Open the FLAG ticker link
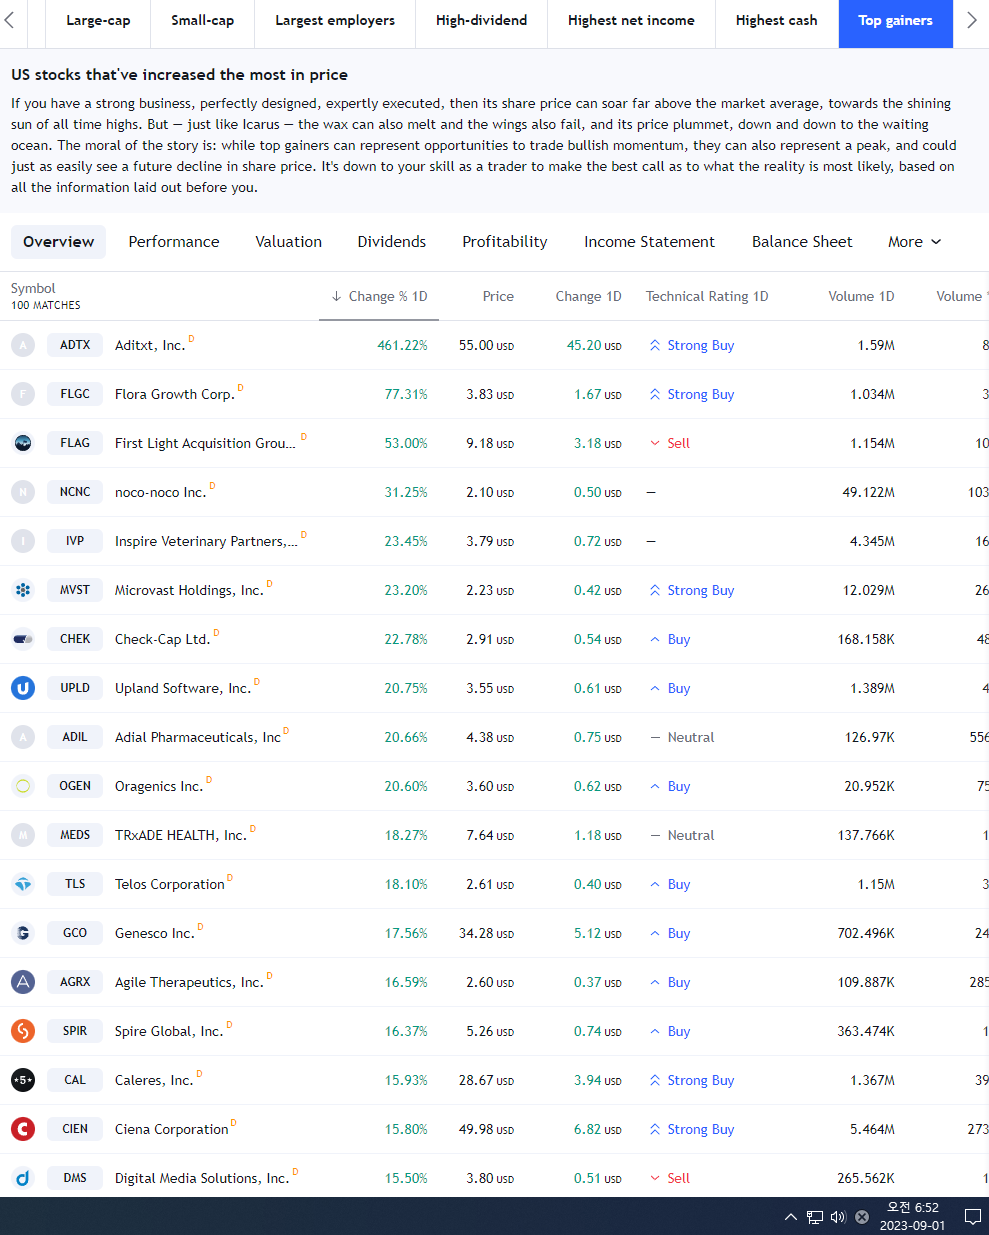The image size is (989, 1235). [x=75, y=443]
